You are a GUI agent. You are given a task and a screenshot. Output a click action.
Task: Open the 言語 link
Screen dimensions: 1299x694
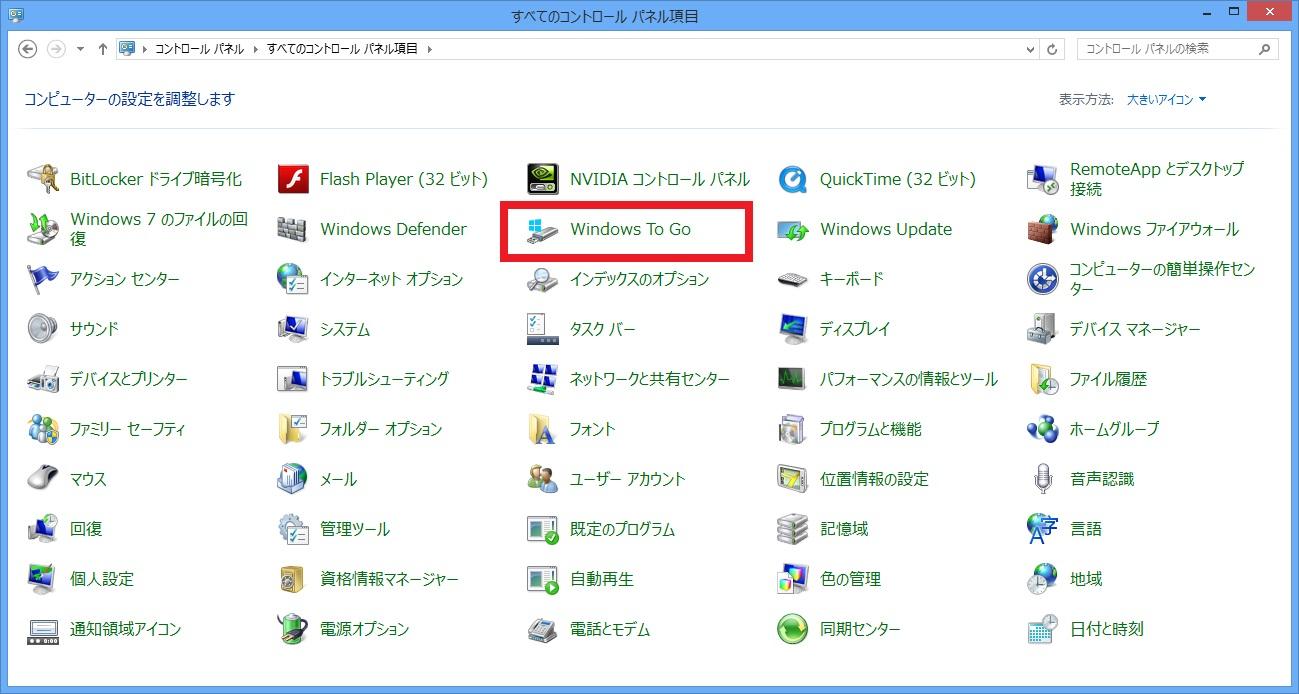pyautogui.click(x=1086, y=529)
